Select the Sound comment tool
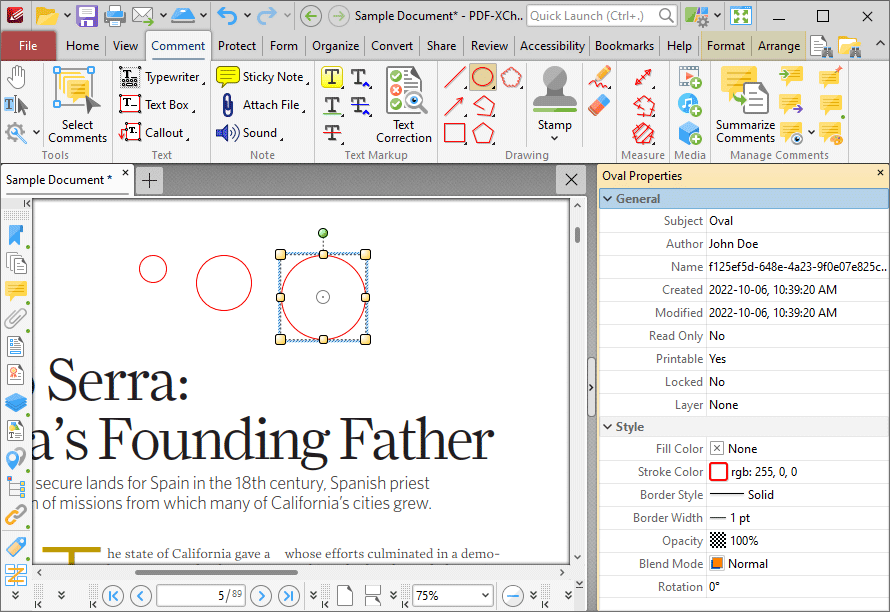Image resolution: width=890 pixels, height=612 pixels. point(249,132)
